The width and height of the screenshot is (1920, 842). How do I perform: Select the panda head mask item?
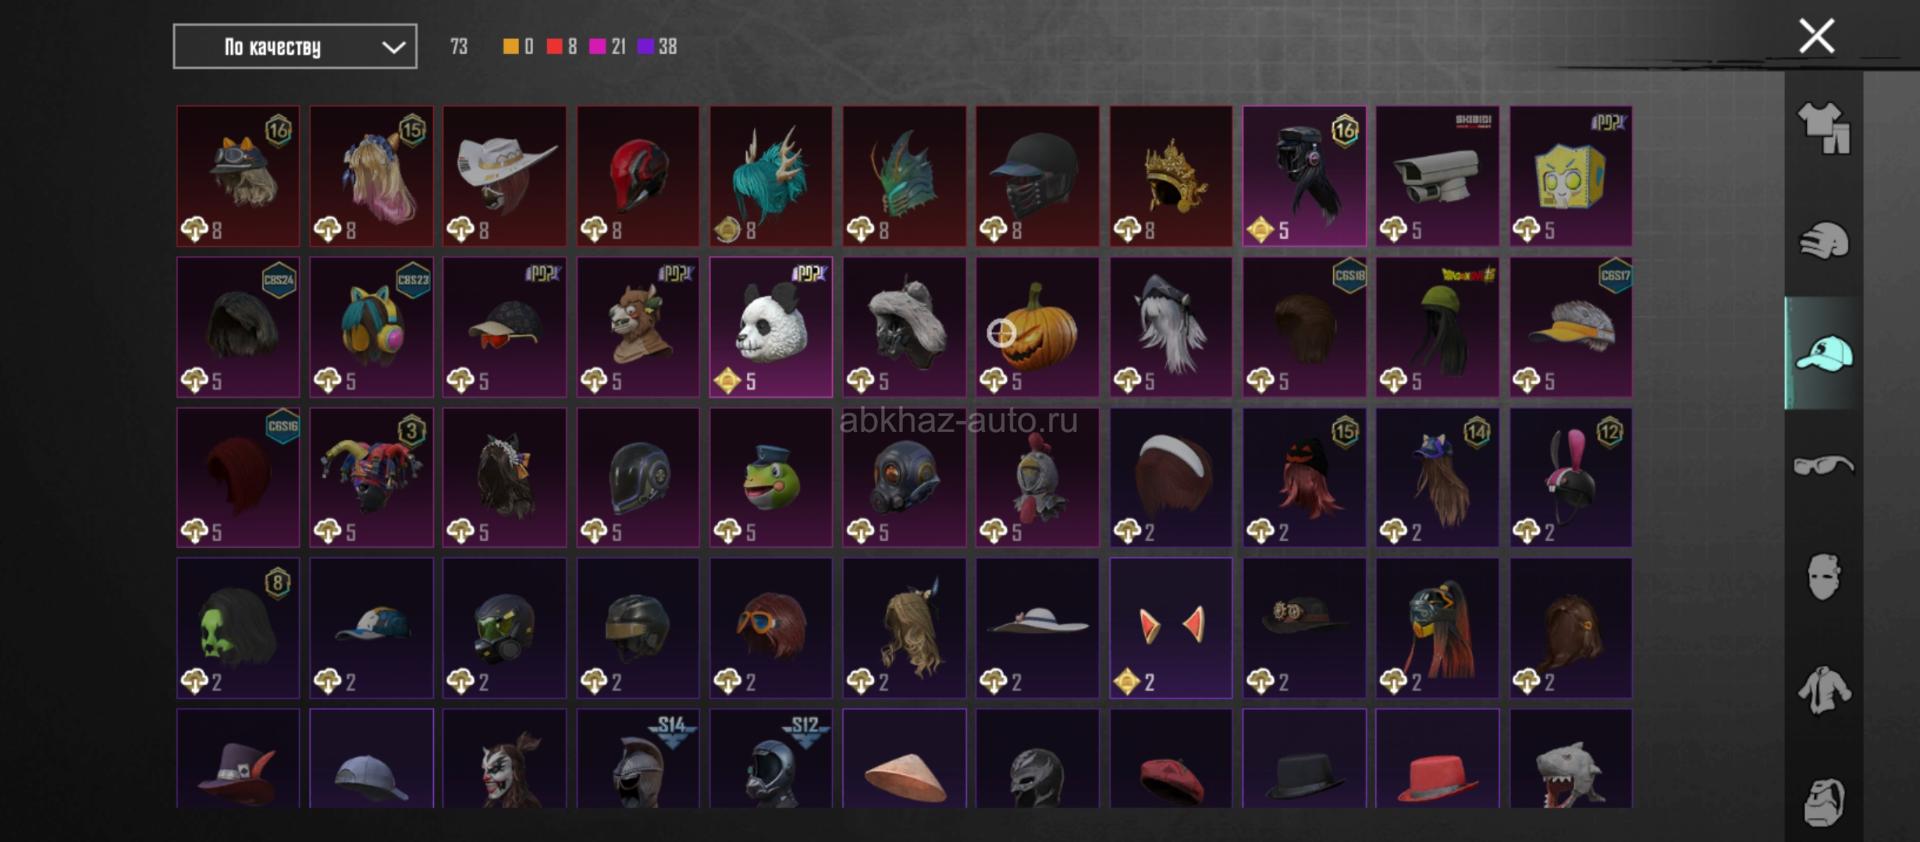click(771, 327)
